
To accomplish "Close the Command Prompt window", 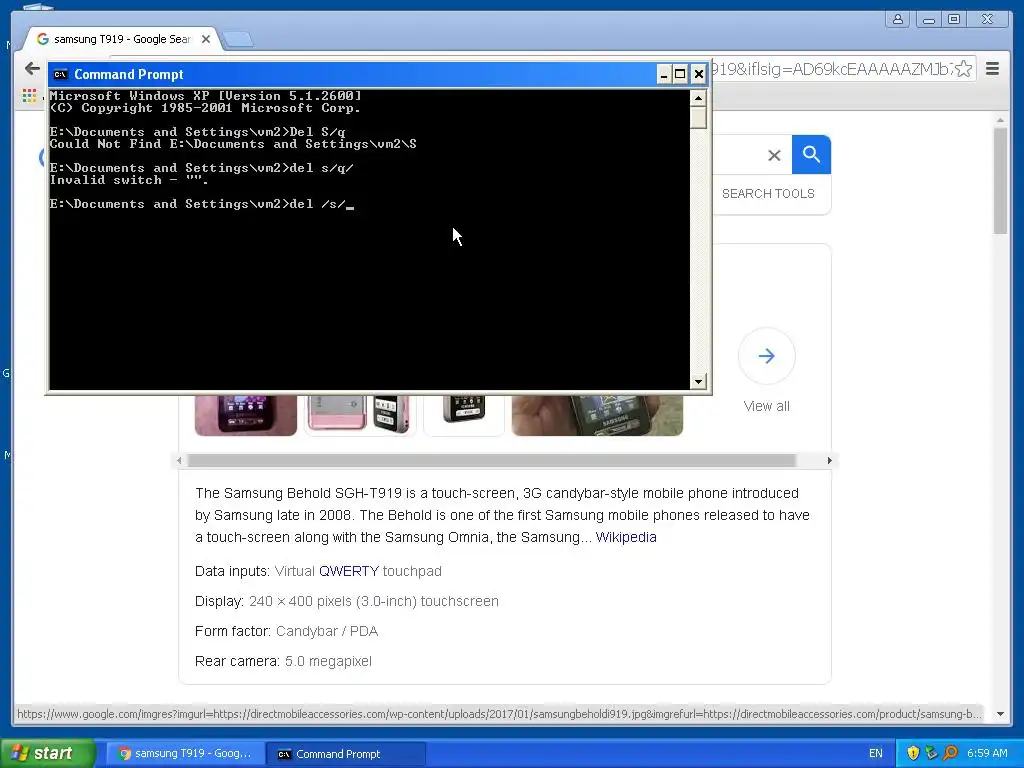I will [x=698, y=74].
